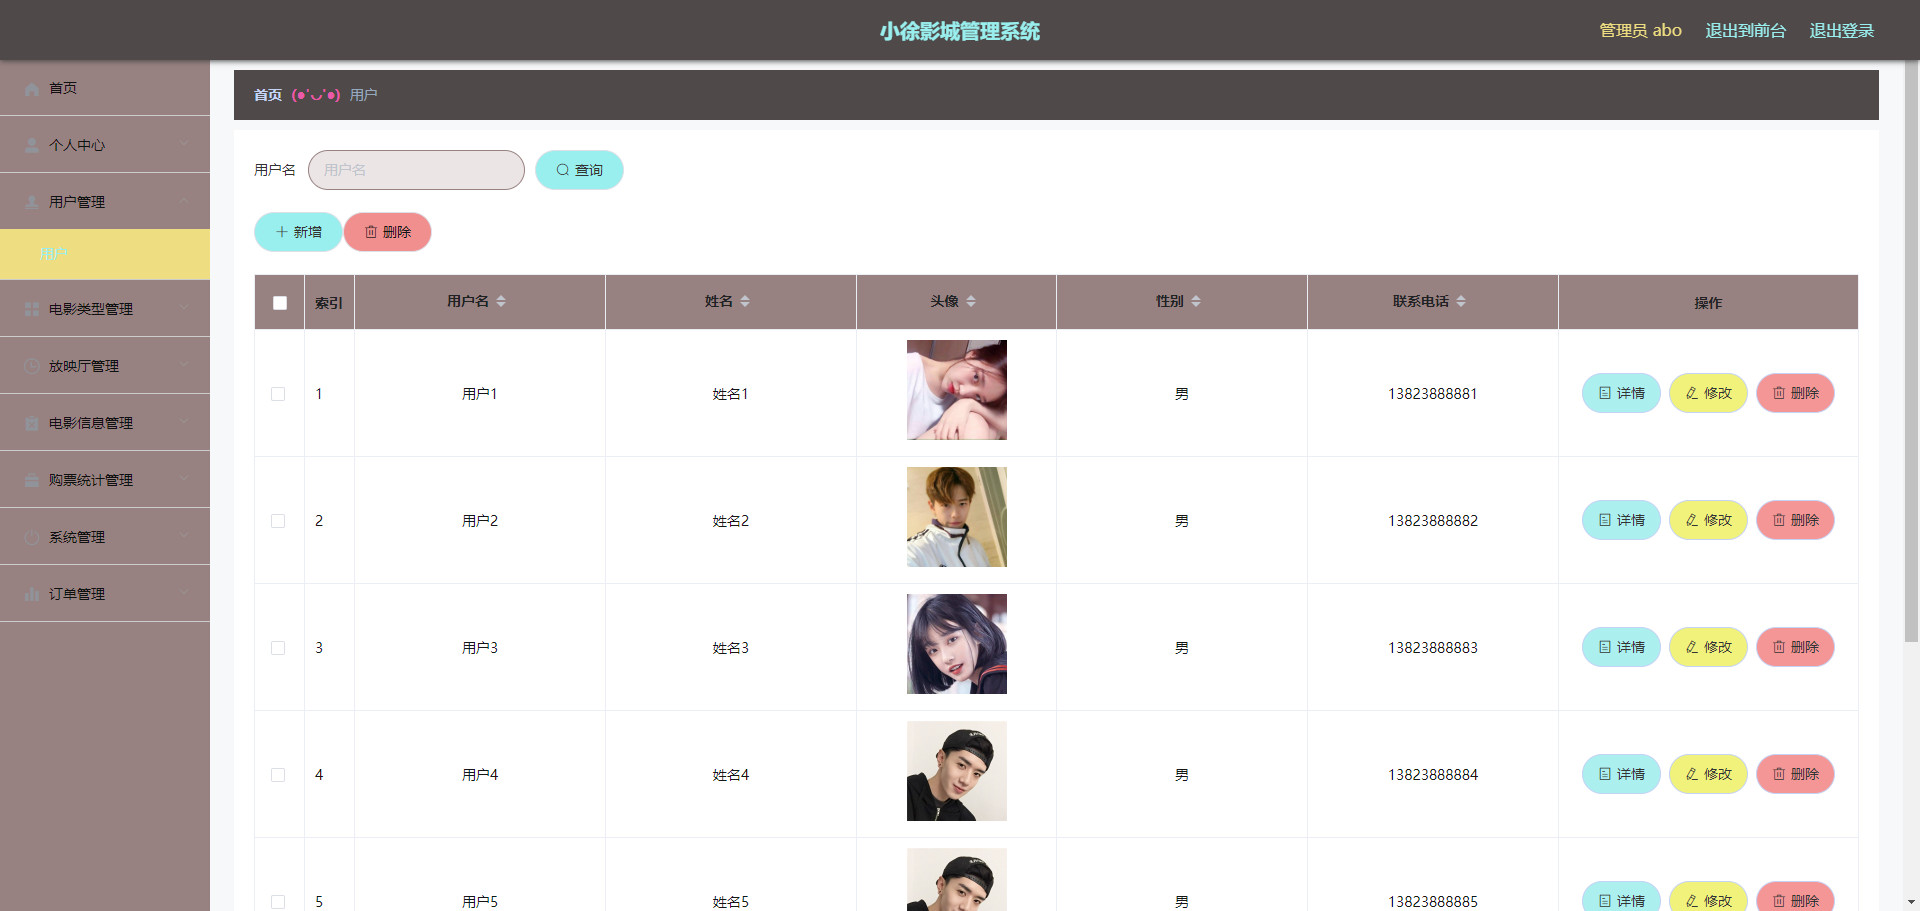Viewport: 1920px width, 911px height.
Task: Sort by 用户名 column arrows
Action: click(x=501, y=301)
